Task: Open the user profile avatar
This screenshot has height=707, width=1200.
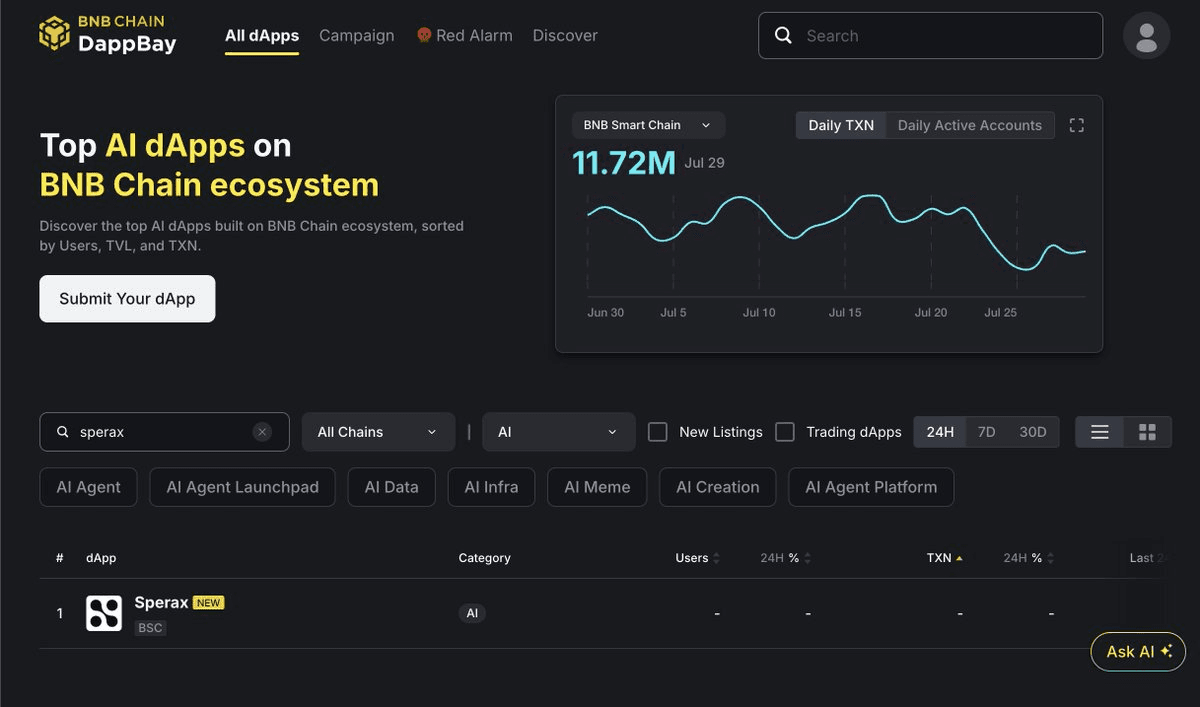Action: [x=1147, y=36]
